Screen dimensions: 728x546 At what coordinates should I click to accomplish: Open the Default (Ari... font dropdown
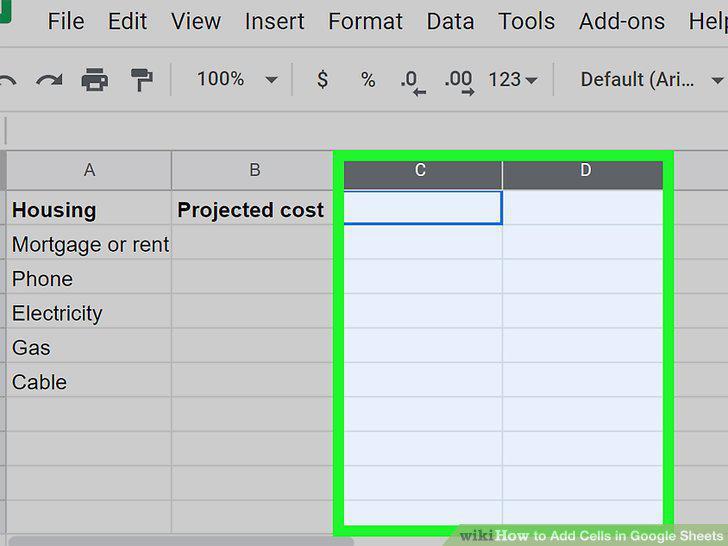click(x=651, y=80)
